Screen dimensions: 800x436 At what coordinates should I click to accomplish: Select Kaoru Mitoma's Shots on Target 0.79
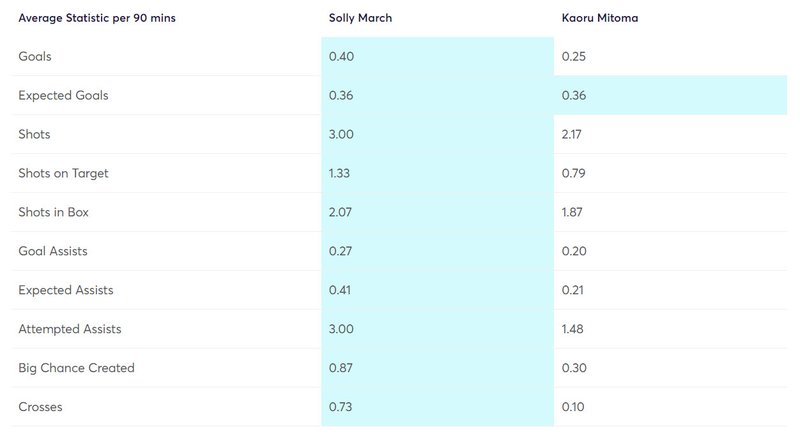coord(573,173)
